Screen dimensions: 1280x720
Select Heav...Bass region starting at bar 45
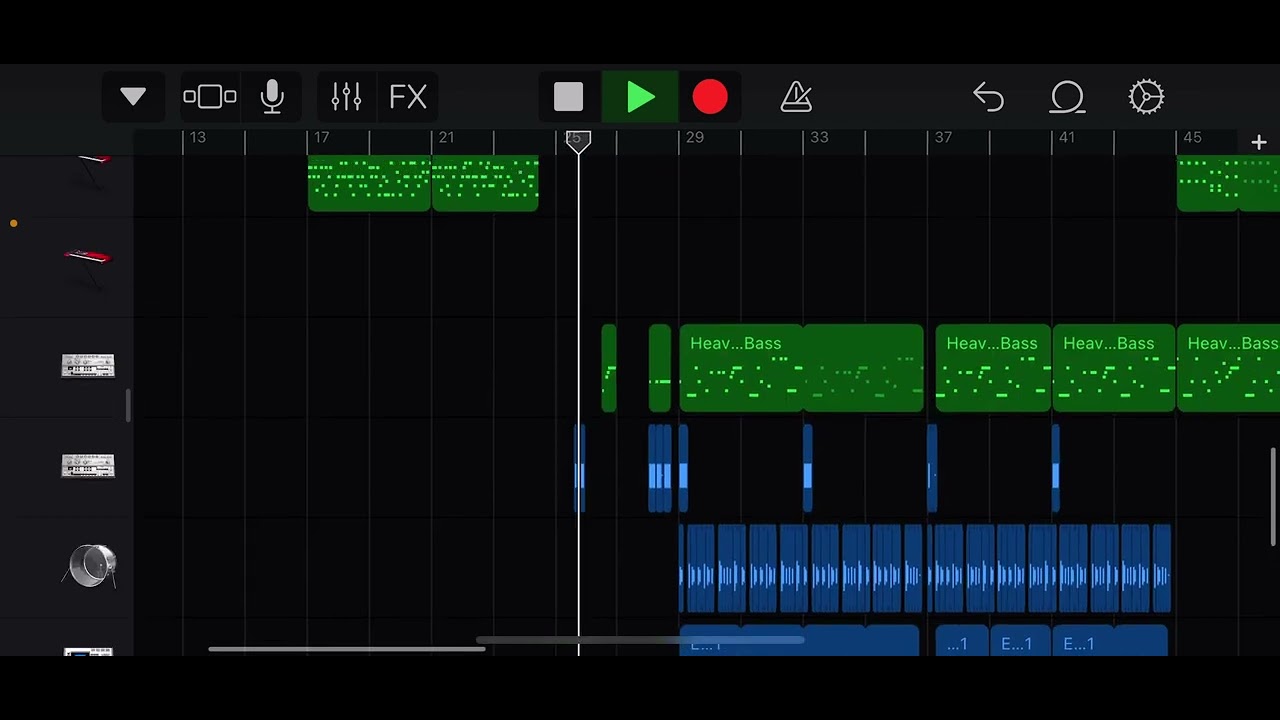click(x=1228, y=368)
